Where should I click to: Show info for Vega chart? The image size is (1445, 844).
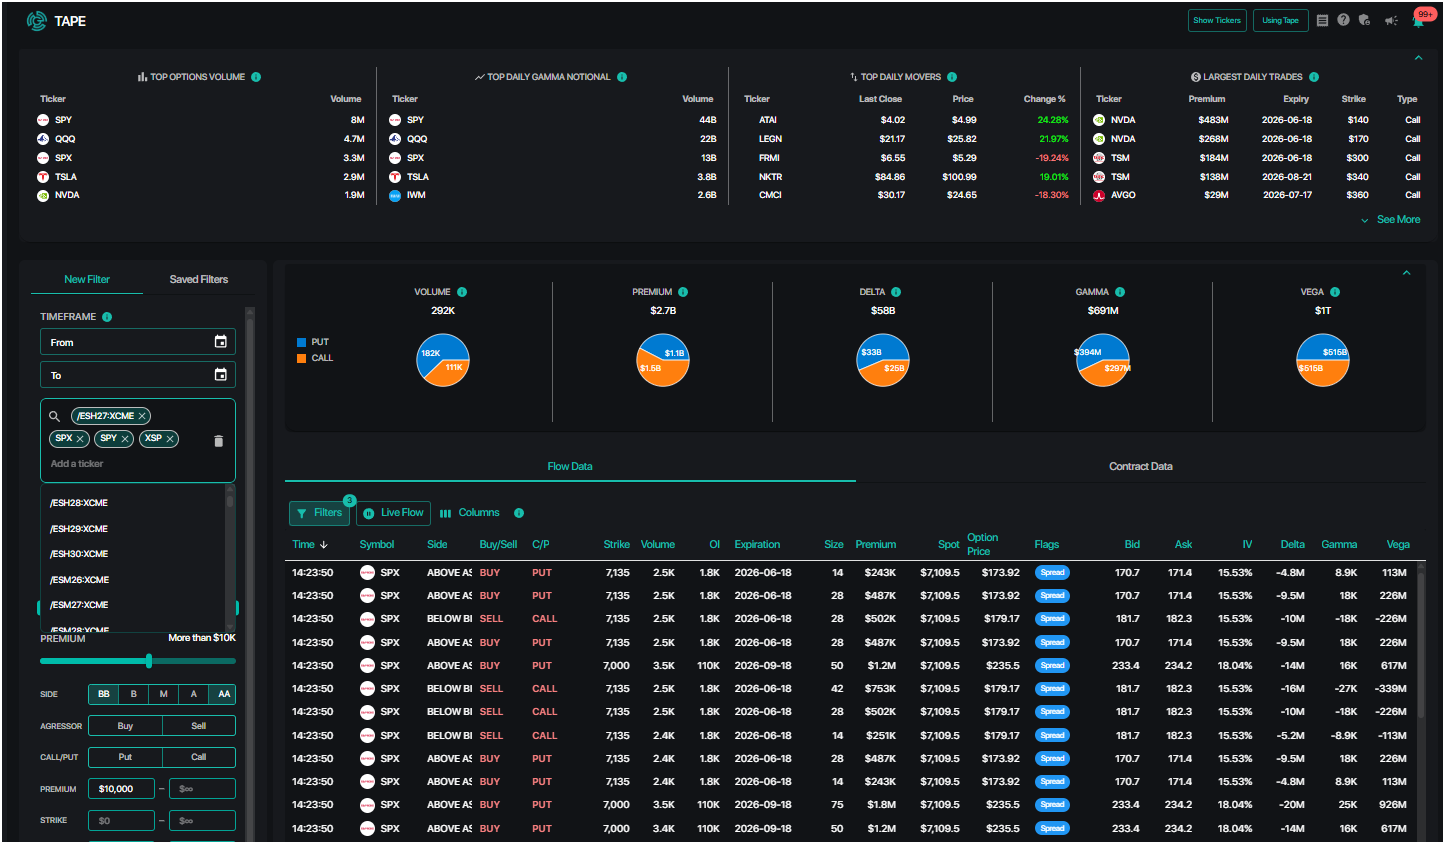(1335, 292)
